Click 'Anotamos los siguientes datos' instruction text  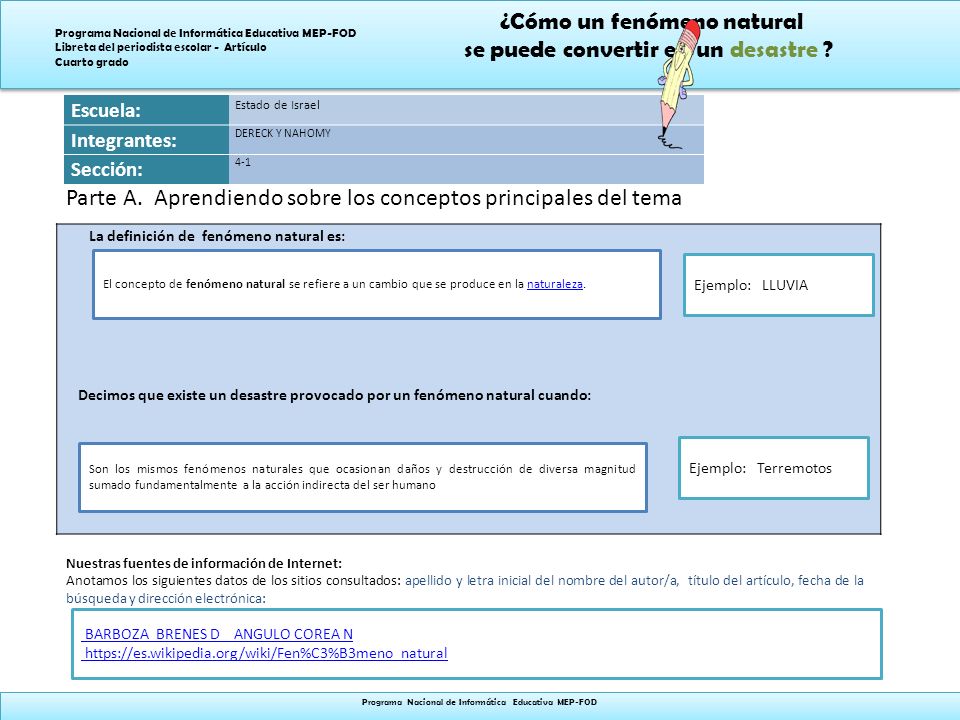[465, 589]
